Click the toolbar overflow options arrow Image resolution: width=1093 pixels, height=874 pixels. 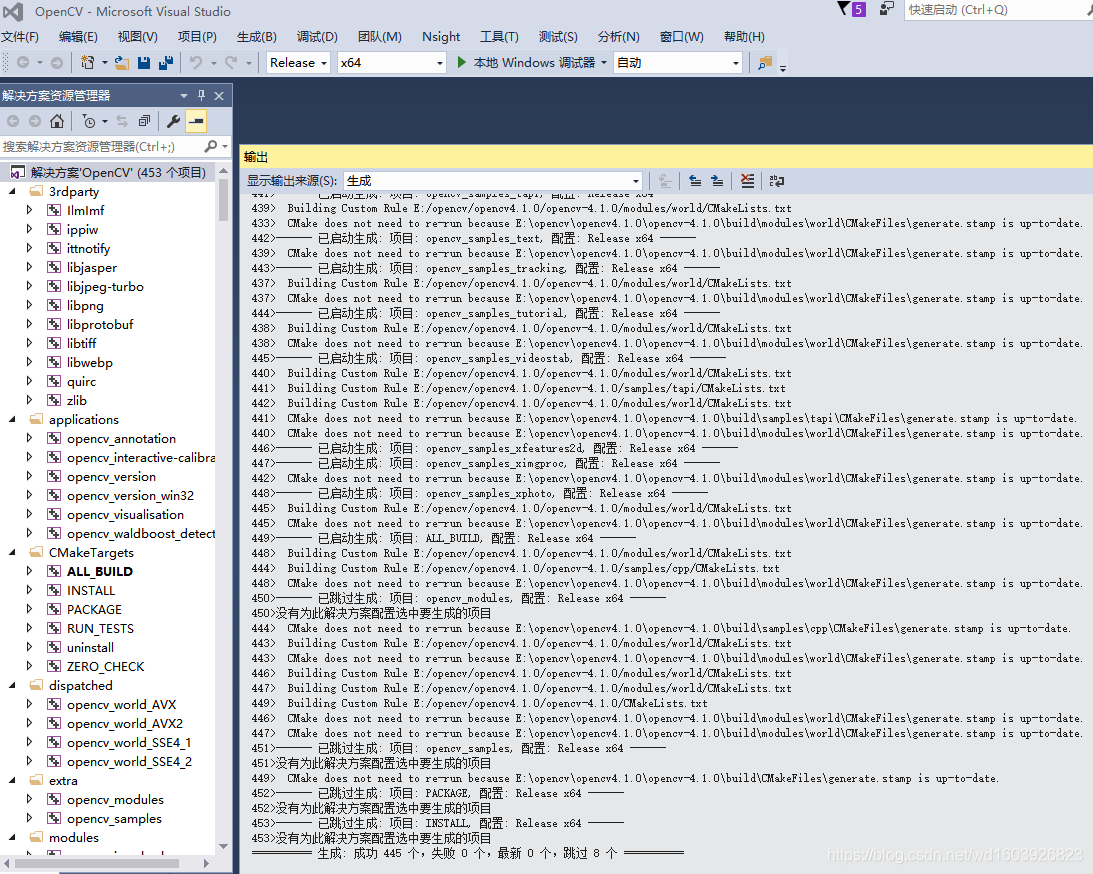783,68
